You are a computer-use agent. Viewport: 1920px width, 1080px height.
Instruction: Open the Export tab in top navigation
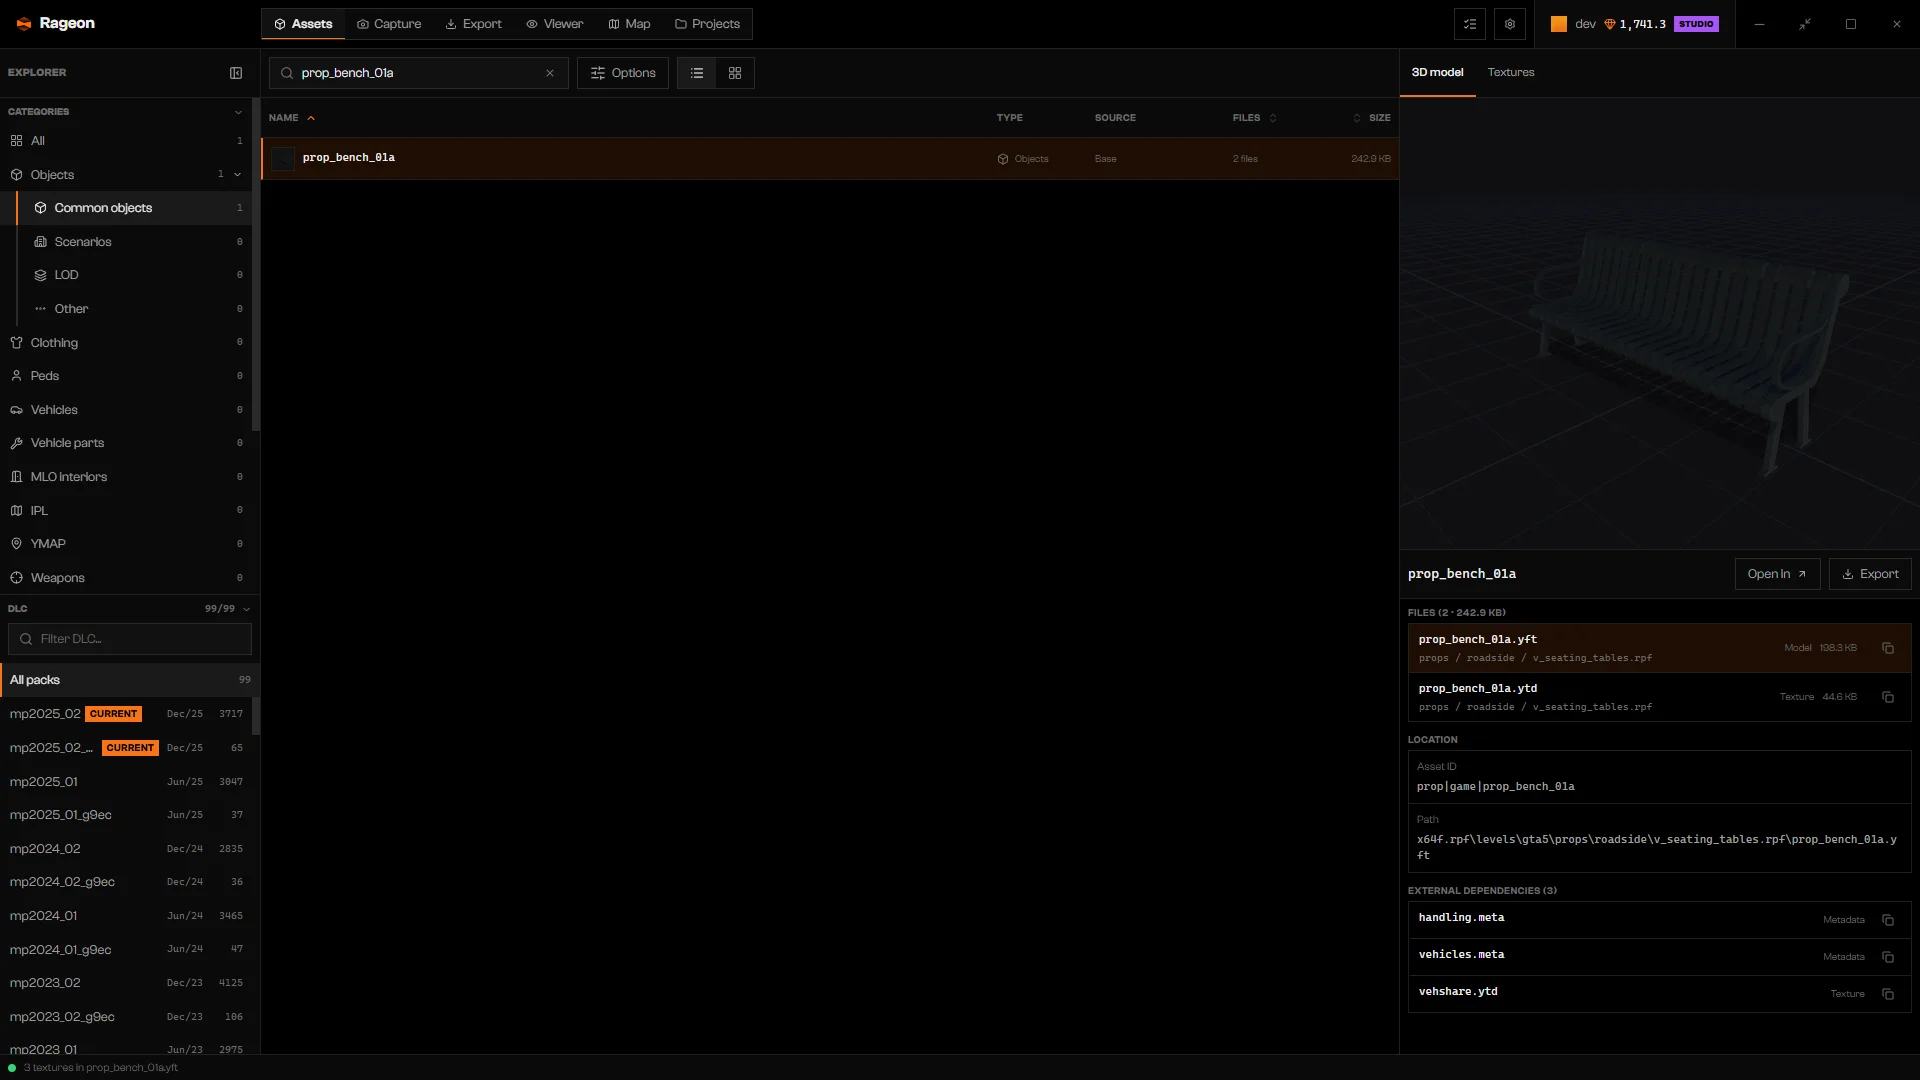(474, 24)
